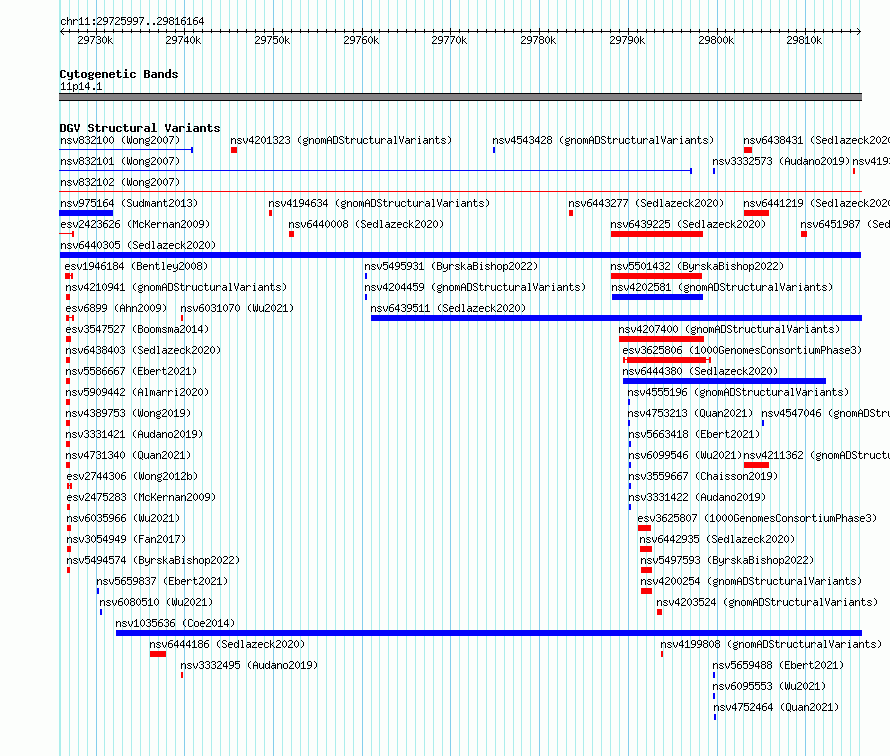
Task: Click the long blue bar of nsv6440305
Action: tap(460, 255)
